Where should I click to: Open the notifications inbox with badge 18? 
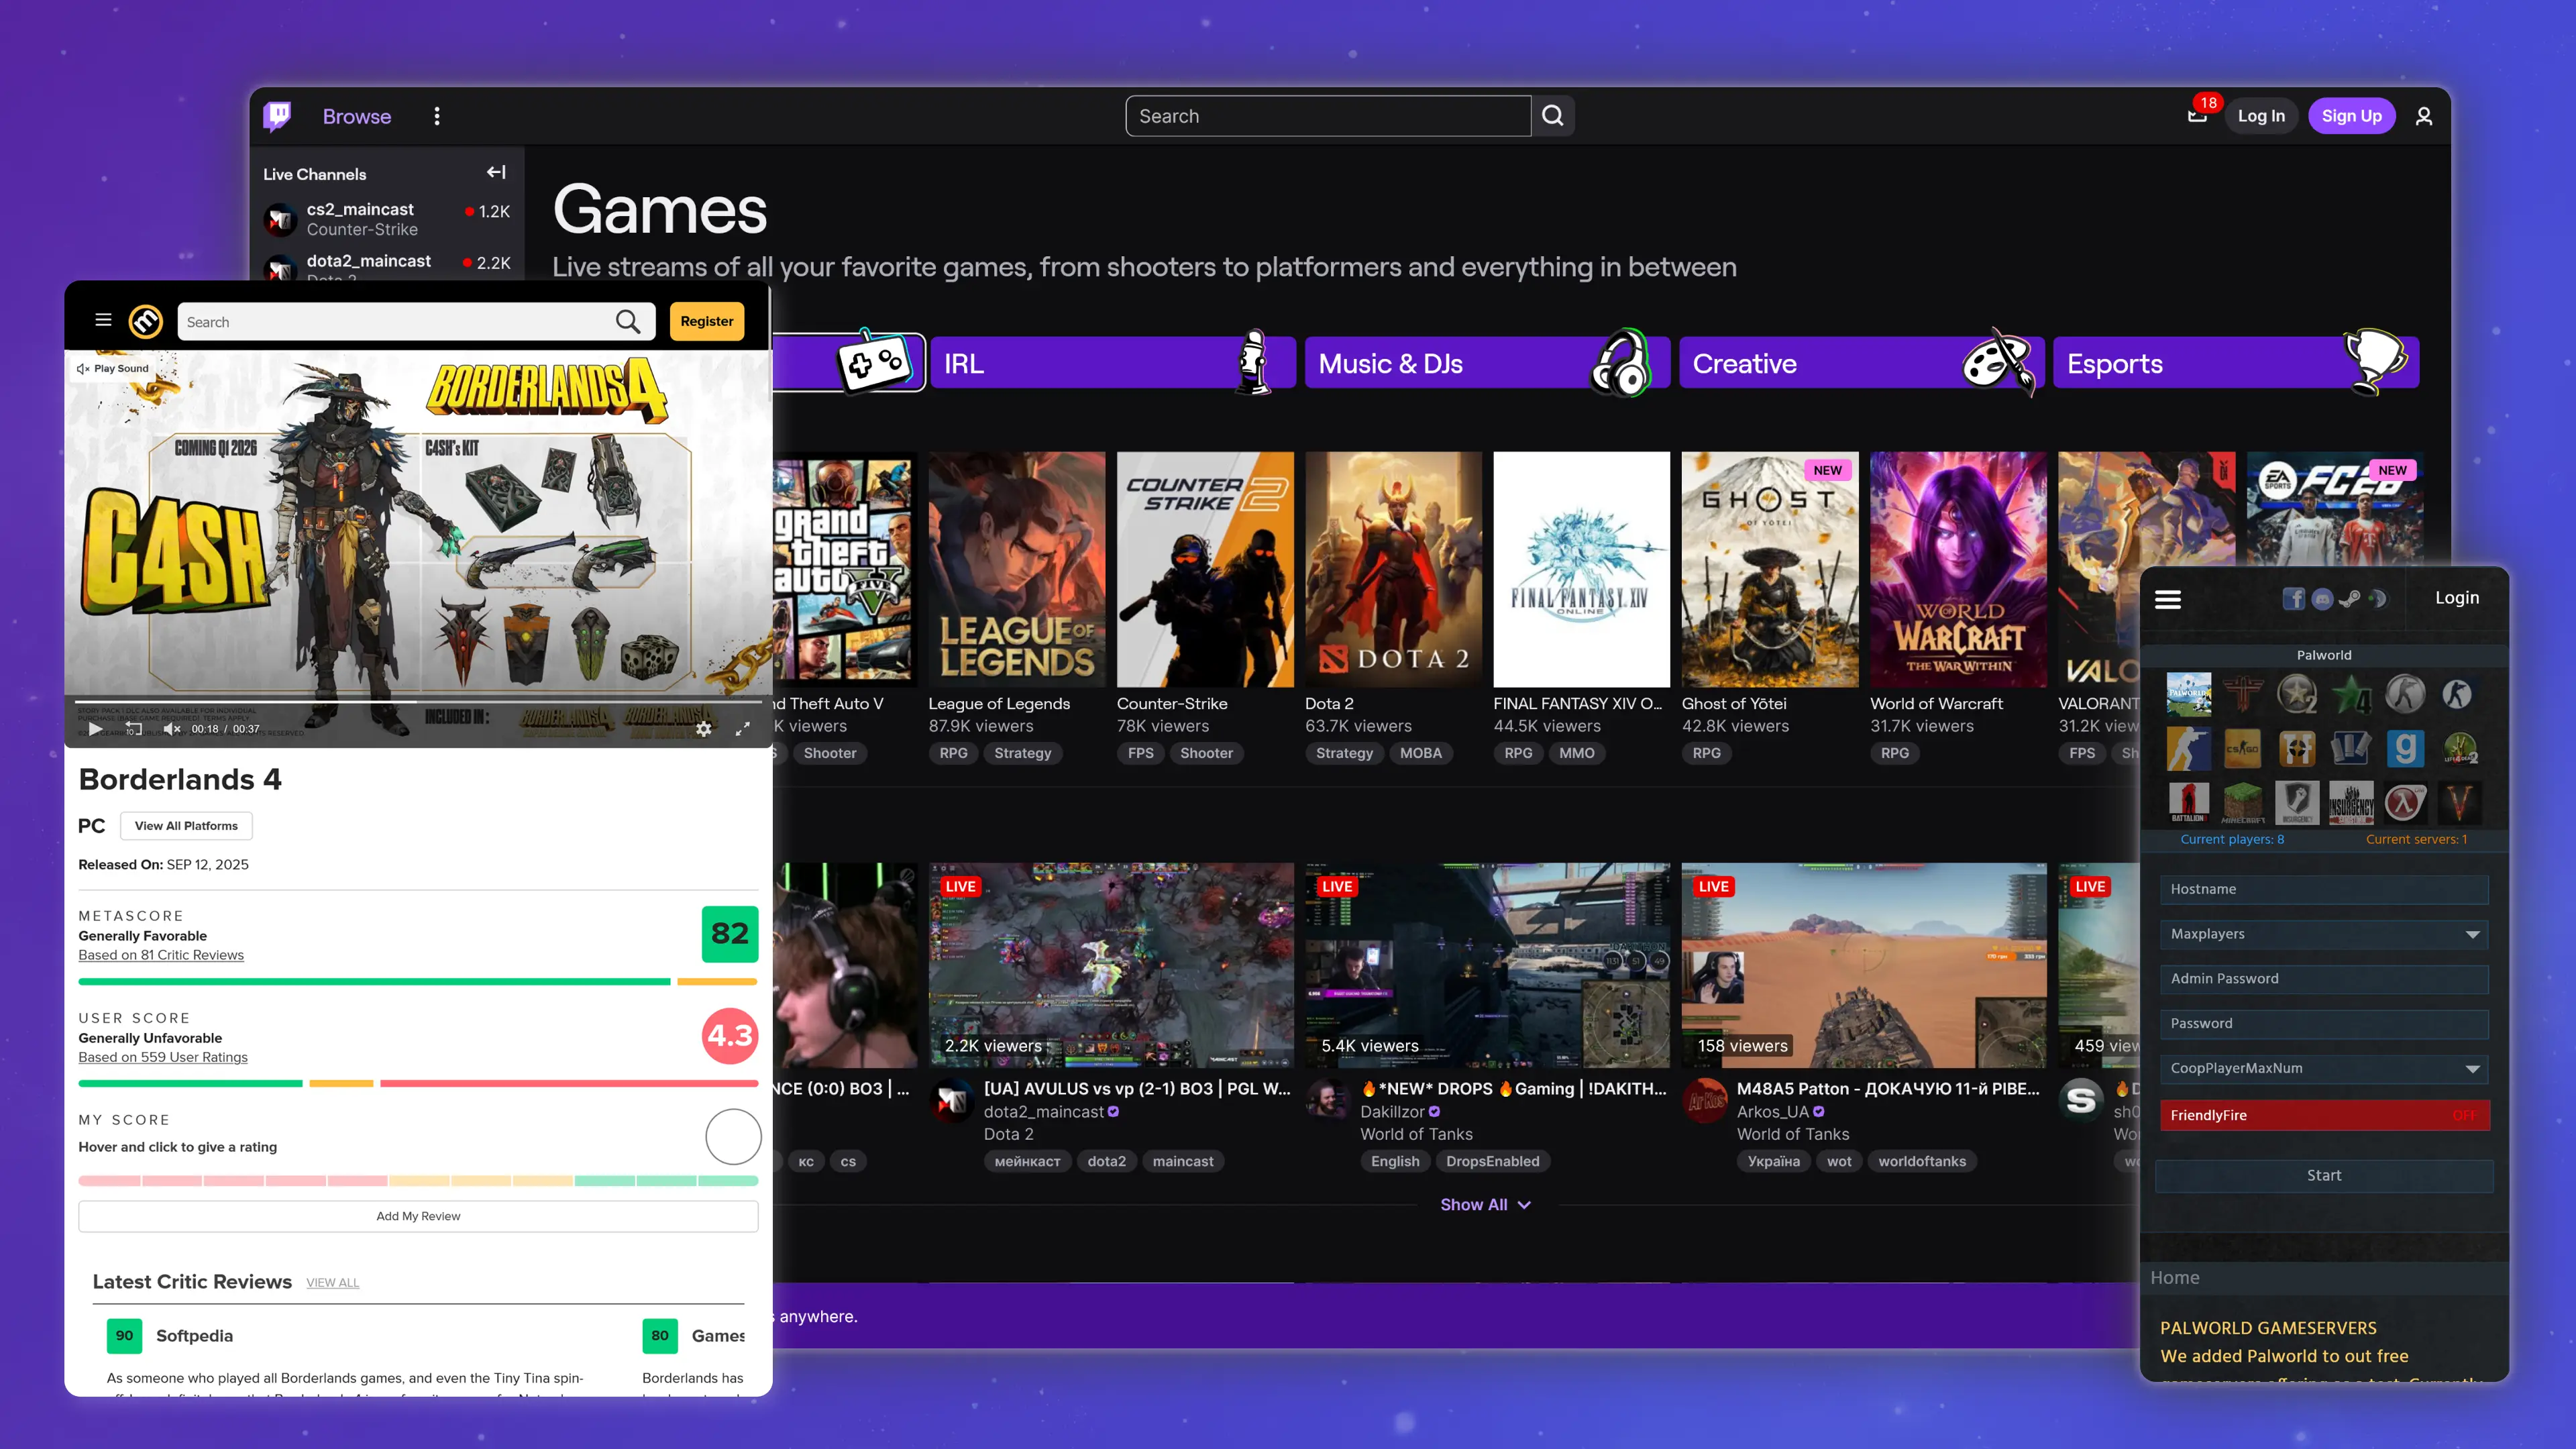[2197, 116]
